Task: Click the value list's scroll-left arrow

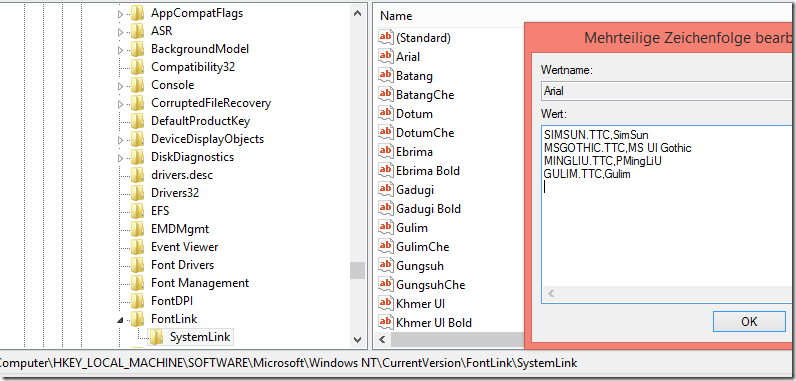Action: click(x=382, y=339)
